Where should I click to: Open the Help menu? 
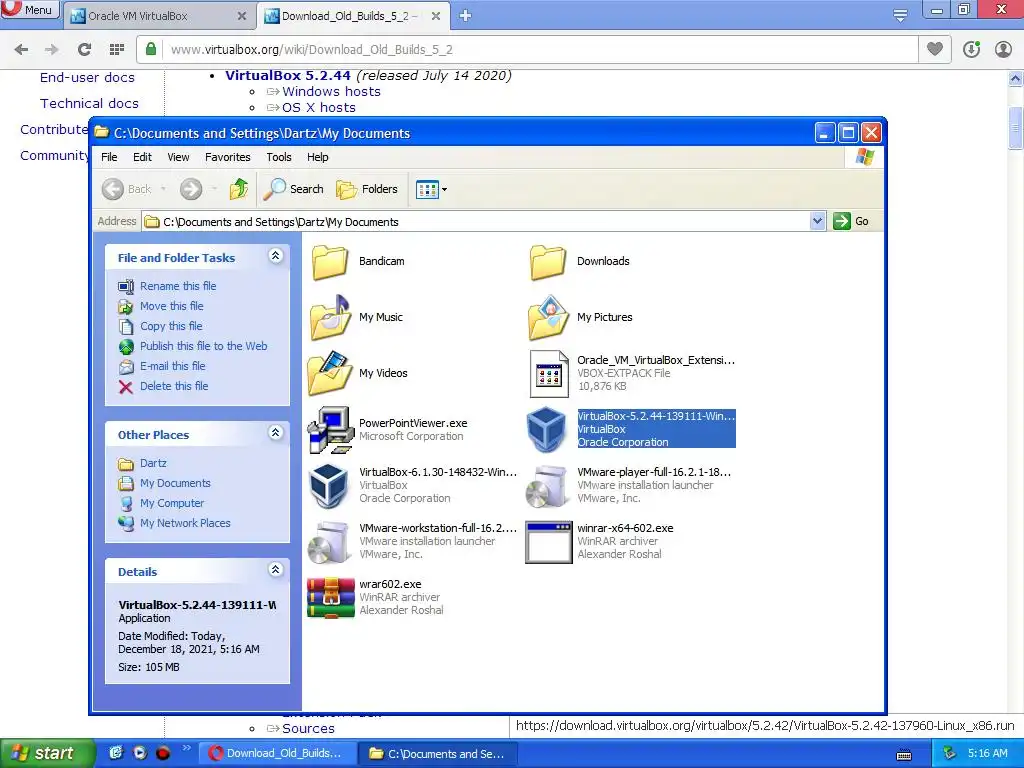(317, 157)
